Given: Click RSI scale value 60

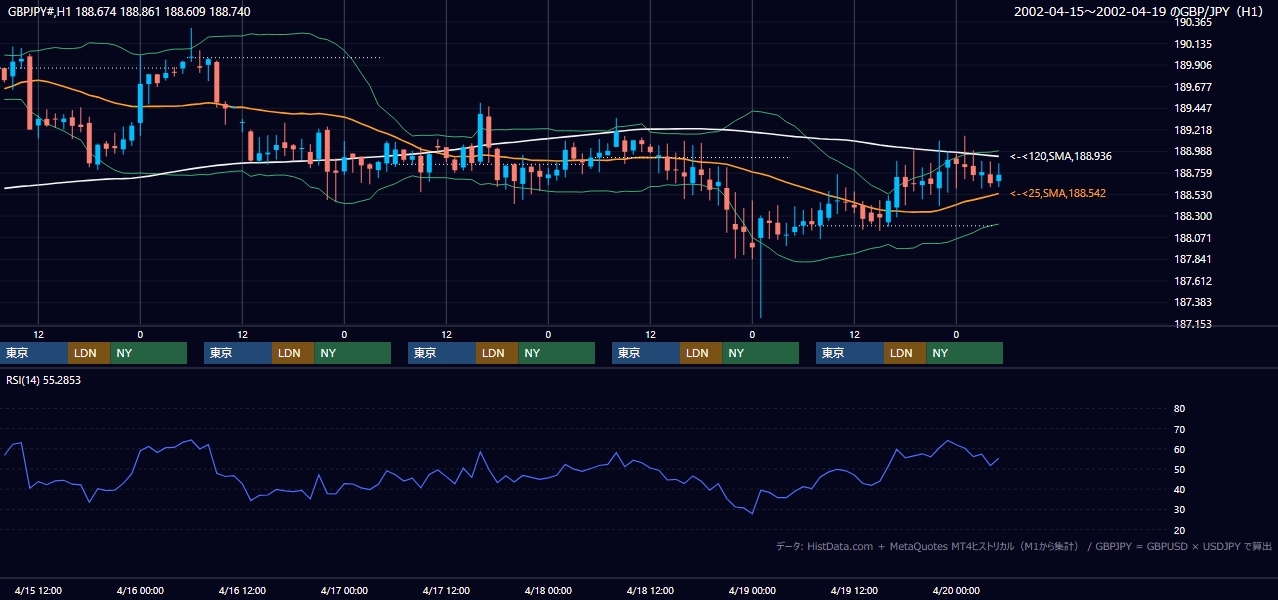Looking at the screenshot, I should pos(1179,449).
